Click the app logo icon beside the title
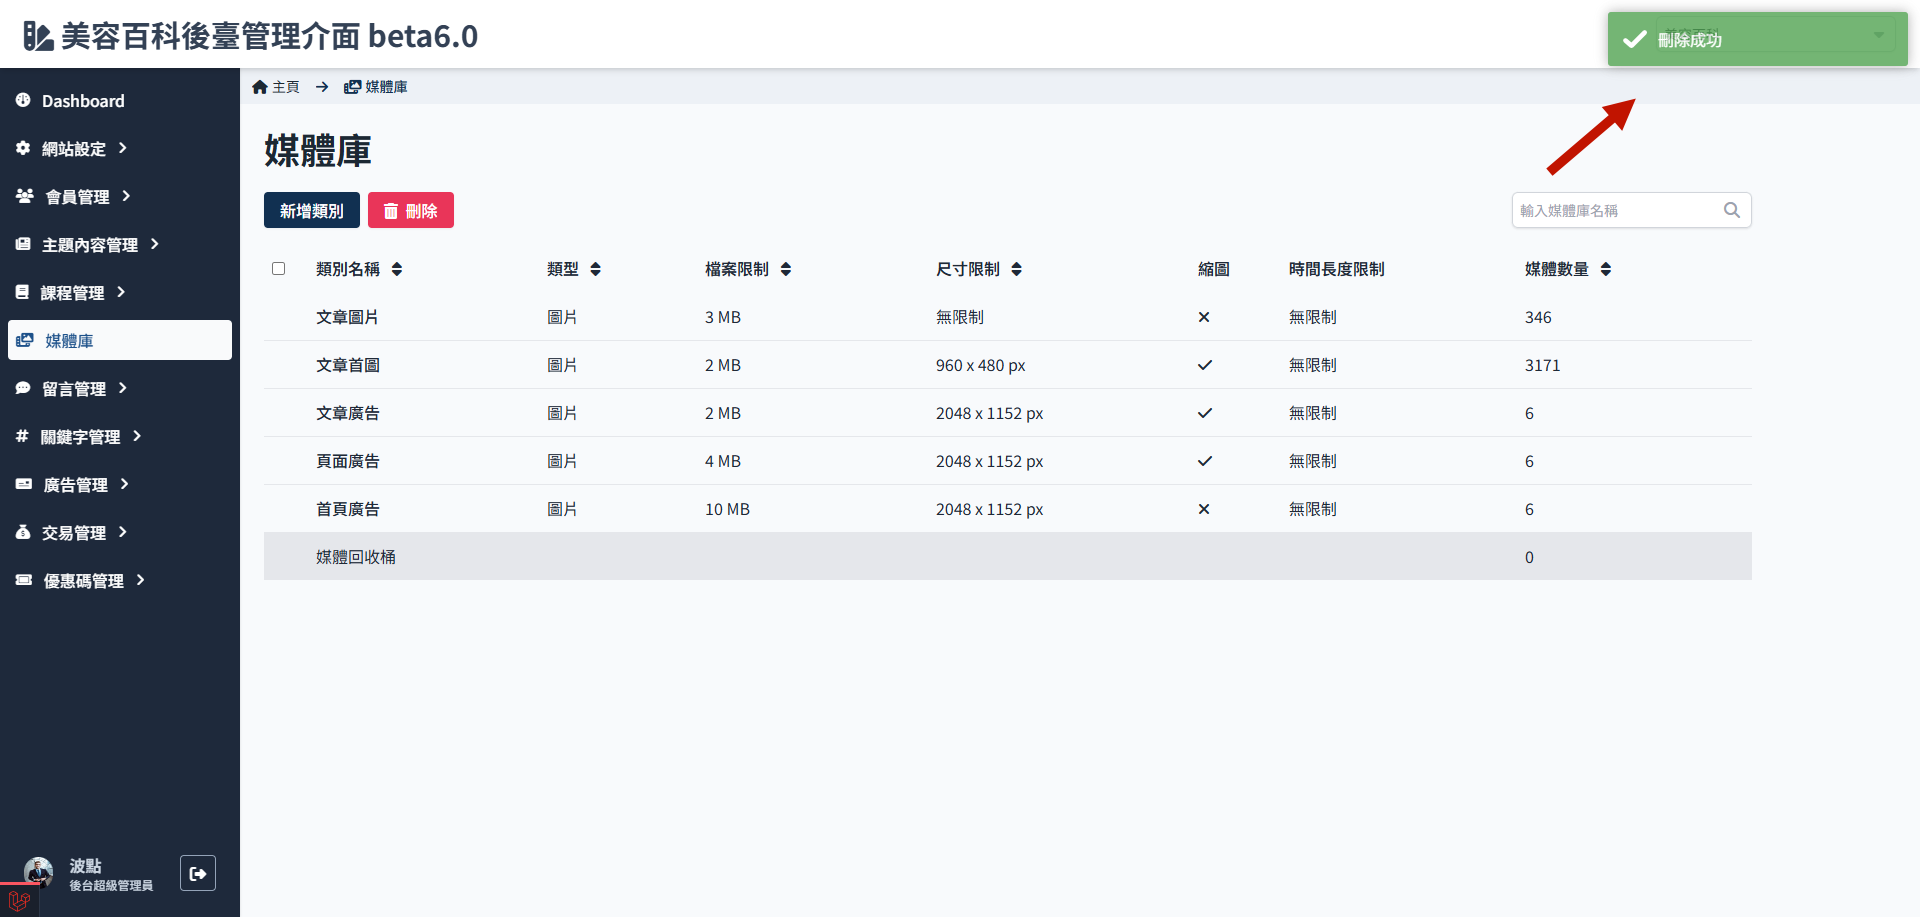 tap(38, 36)
